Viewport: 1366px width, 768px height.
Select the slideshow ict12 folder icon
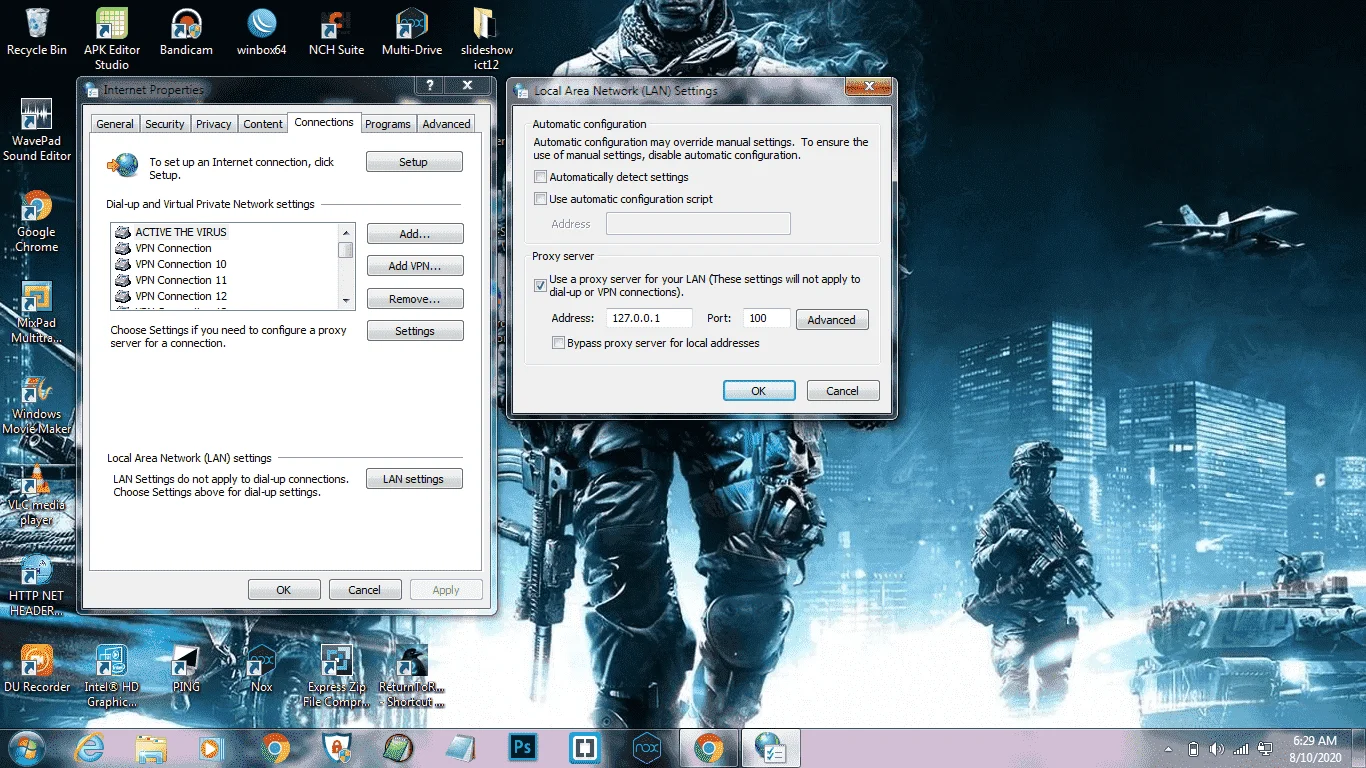[487, 38]
